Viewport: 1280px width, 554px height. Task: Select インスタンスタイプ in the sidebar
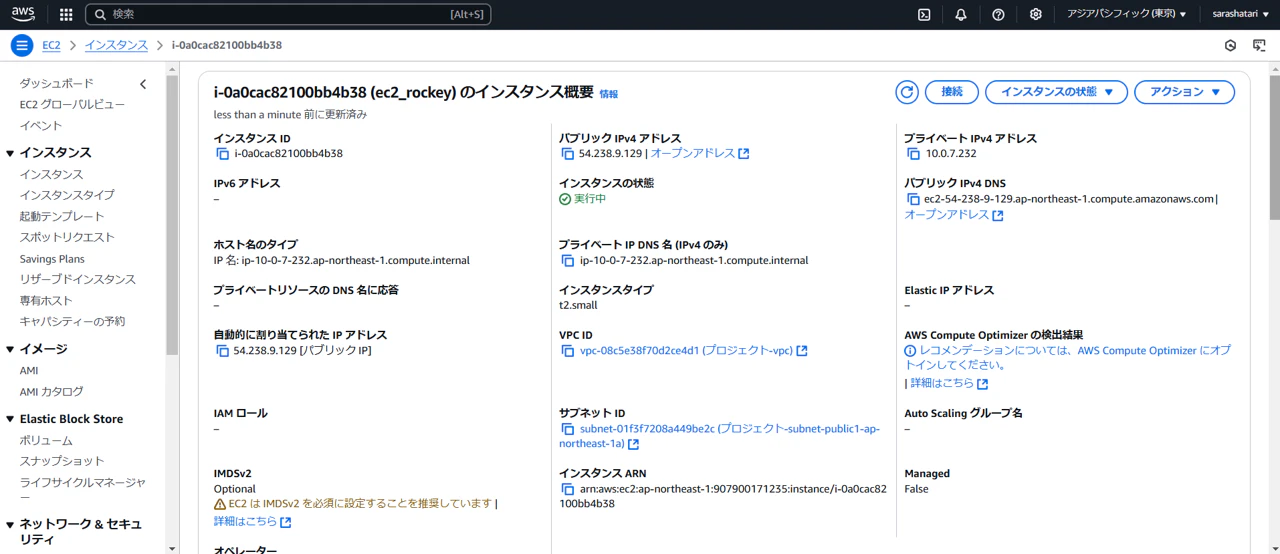pyautogui.click(x=67, y=195)
